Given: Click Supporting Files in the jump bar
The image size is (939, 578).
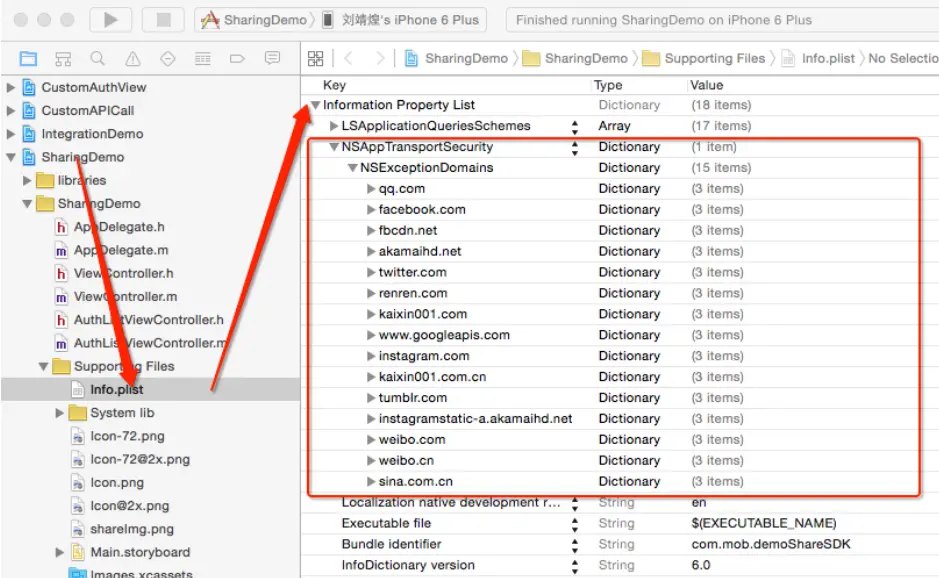Looking at the screenshot, I should pyautogui.click(x=704, y=58).
